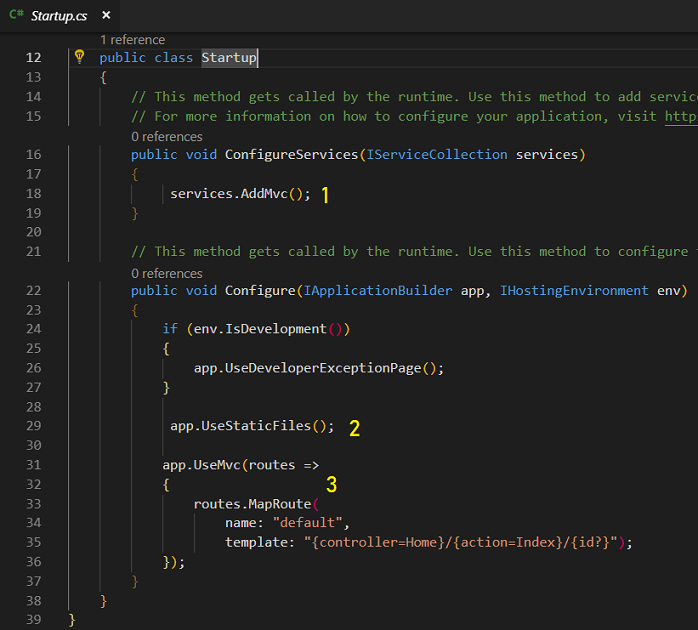Click env.IsDevelopment condition
This screenshot has width=698, height=630.
tap(268, 329)
